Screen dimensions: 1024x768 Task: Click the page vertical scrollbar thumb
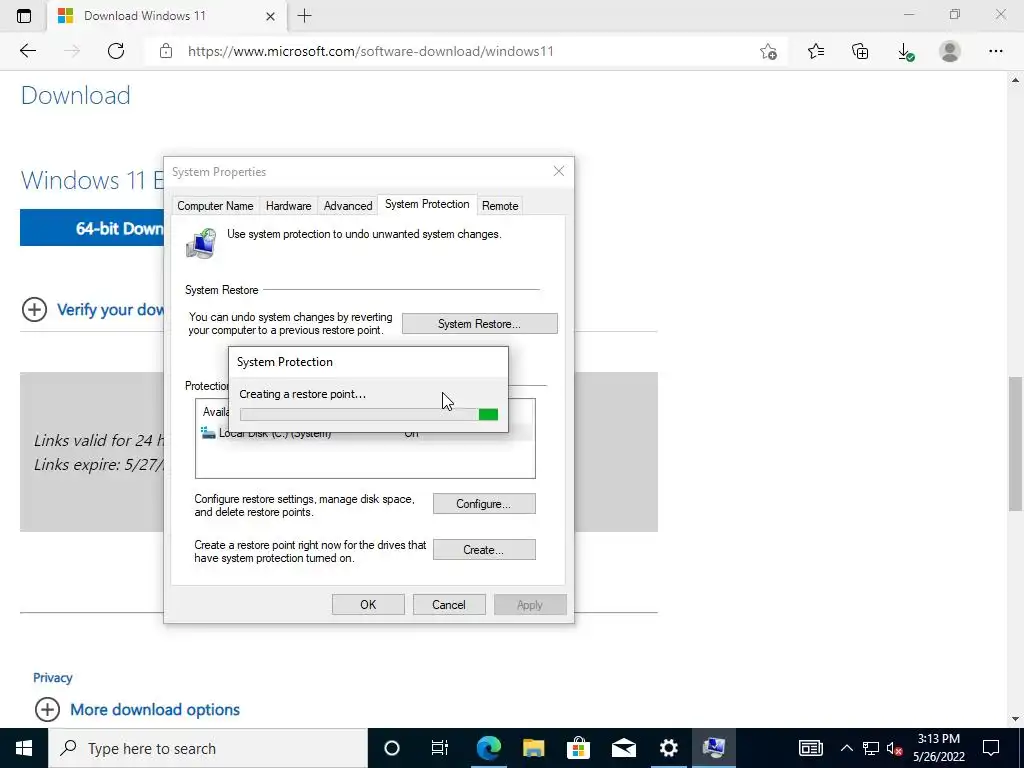click(1016, 443)
